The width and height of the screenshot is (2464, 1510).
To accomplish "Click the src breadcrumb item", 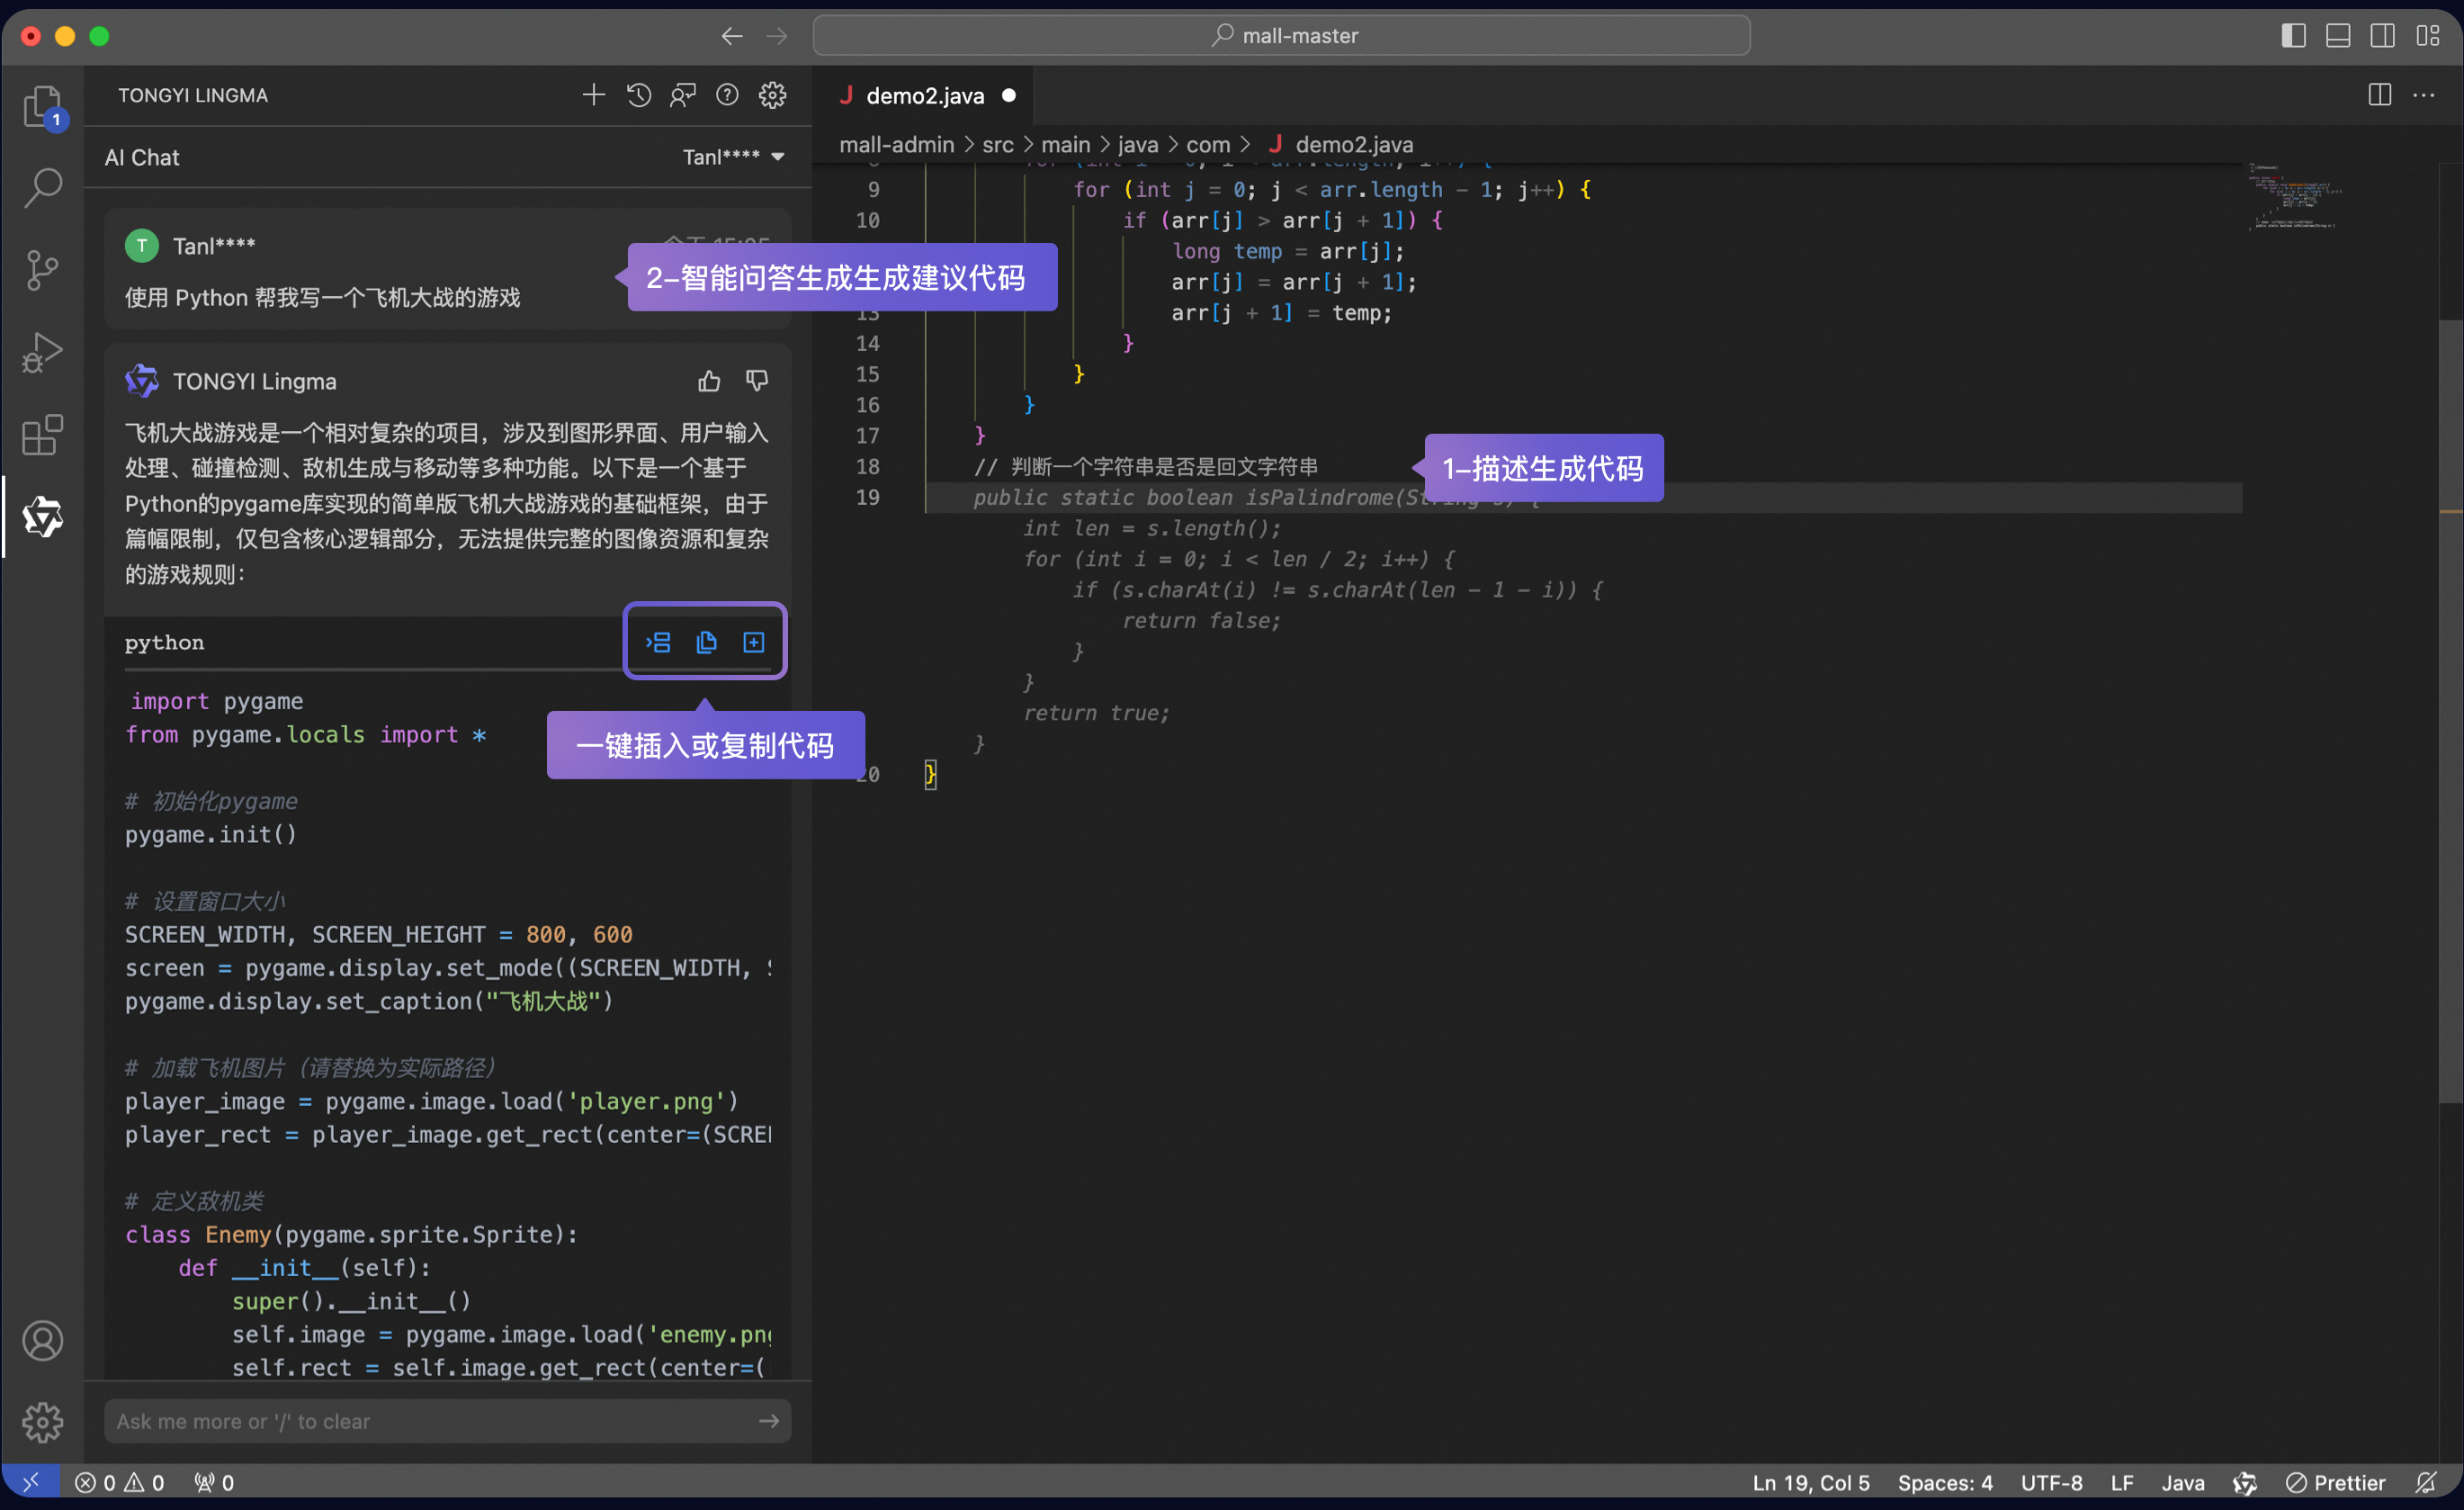I will click(997, 145).
